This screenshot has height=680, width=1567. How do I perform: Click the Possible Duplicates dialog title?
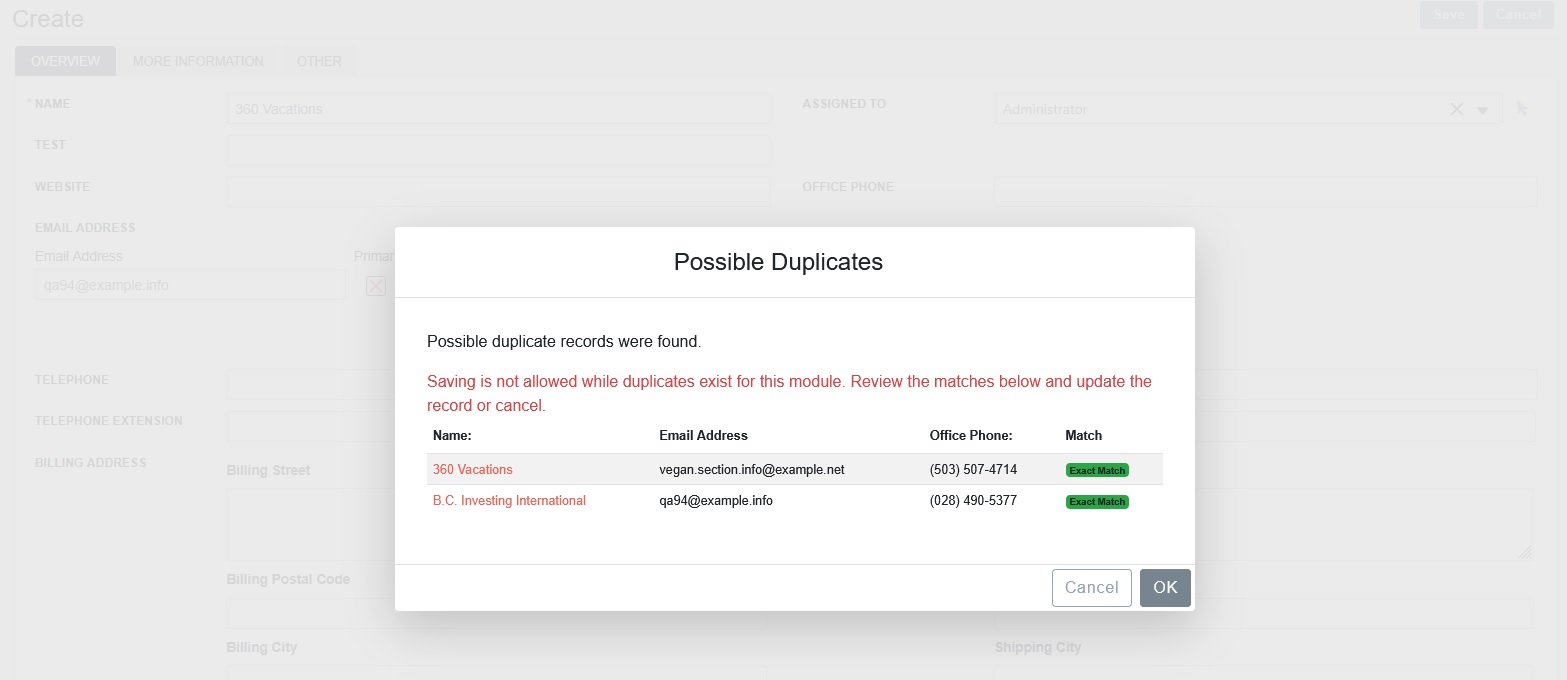[x=778, y=262]
